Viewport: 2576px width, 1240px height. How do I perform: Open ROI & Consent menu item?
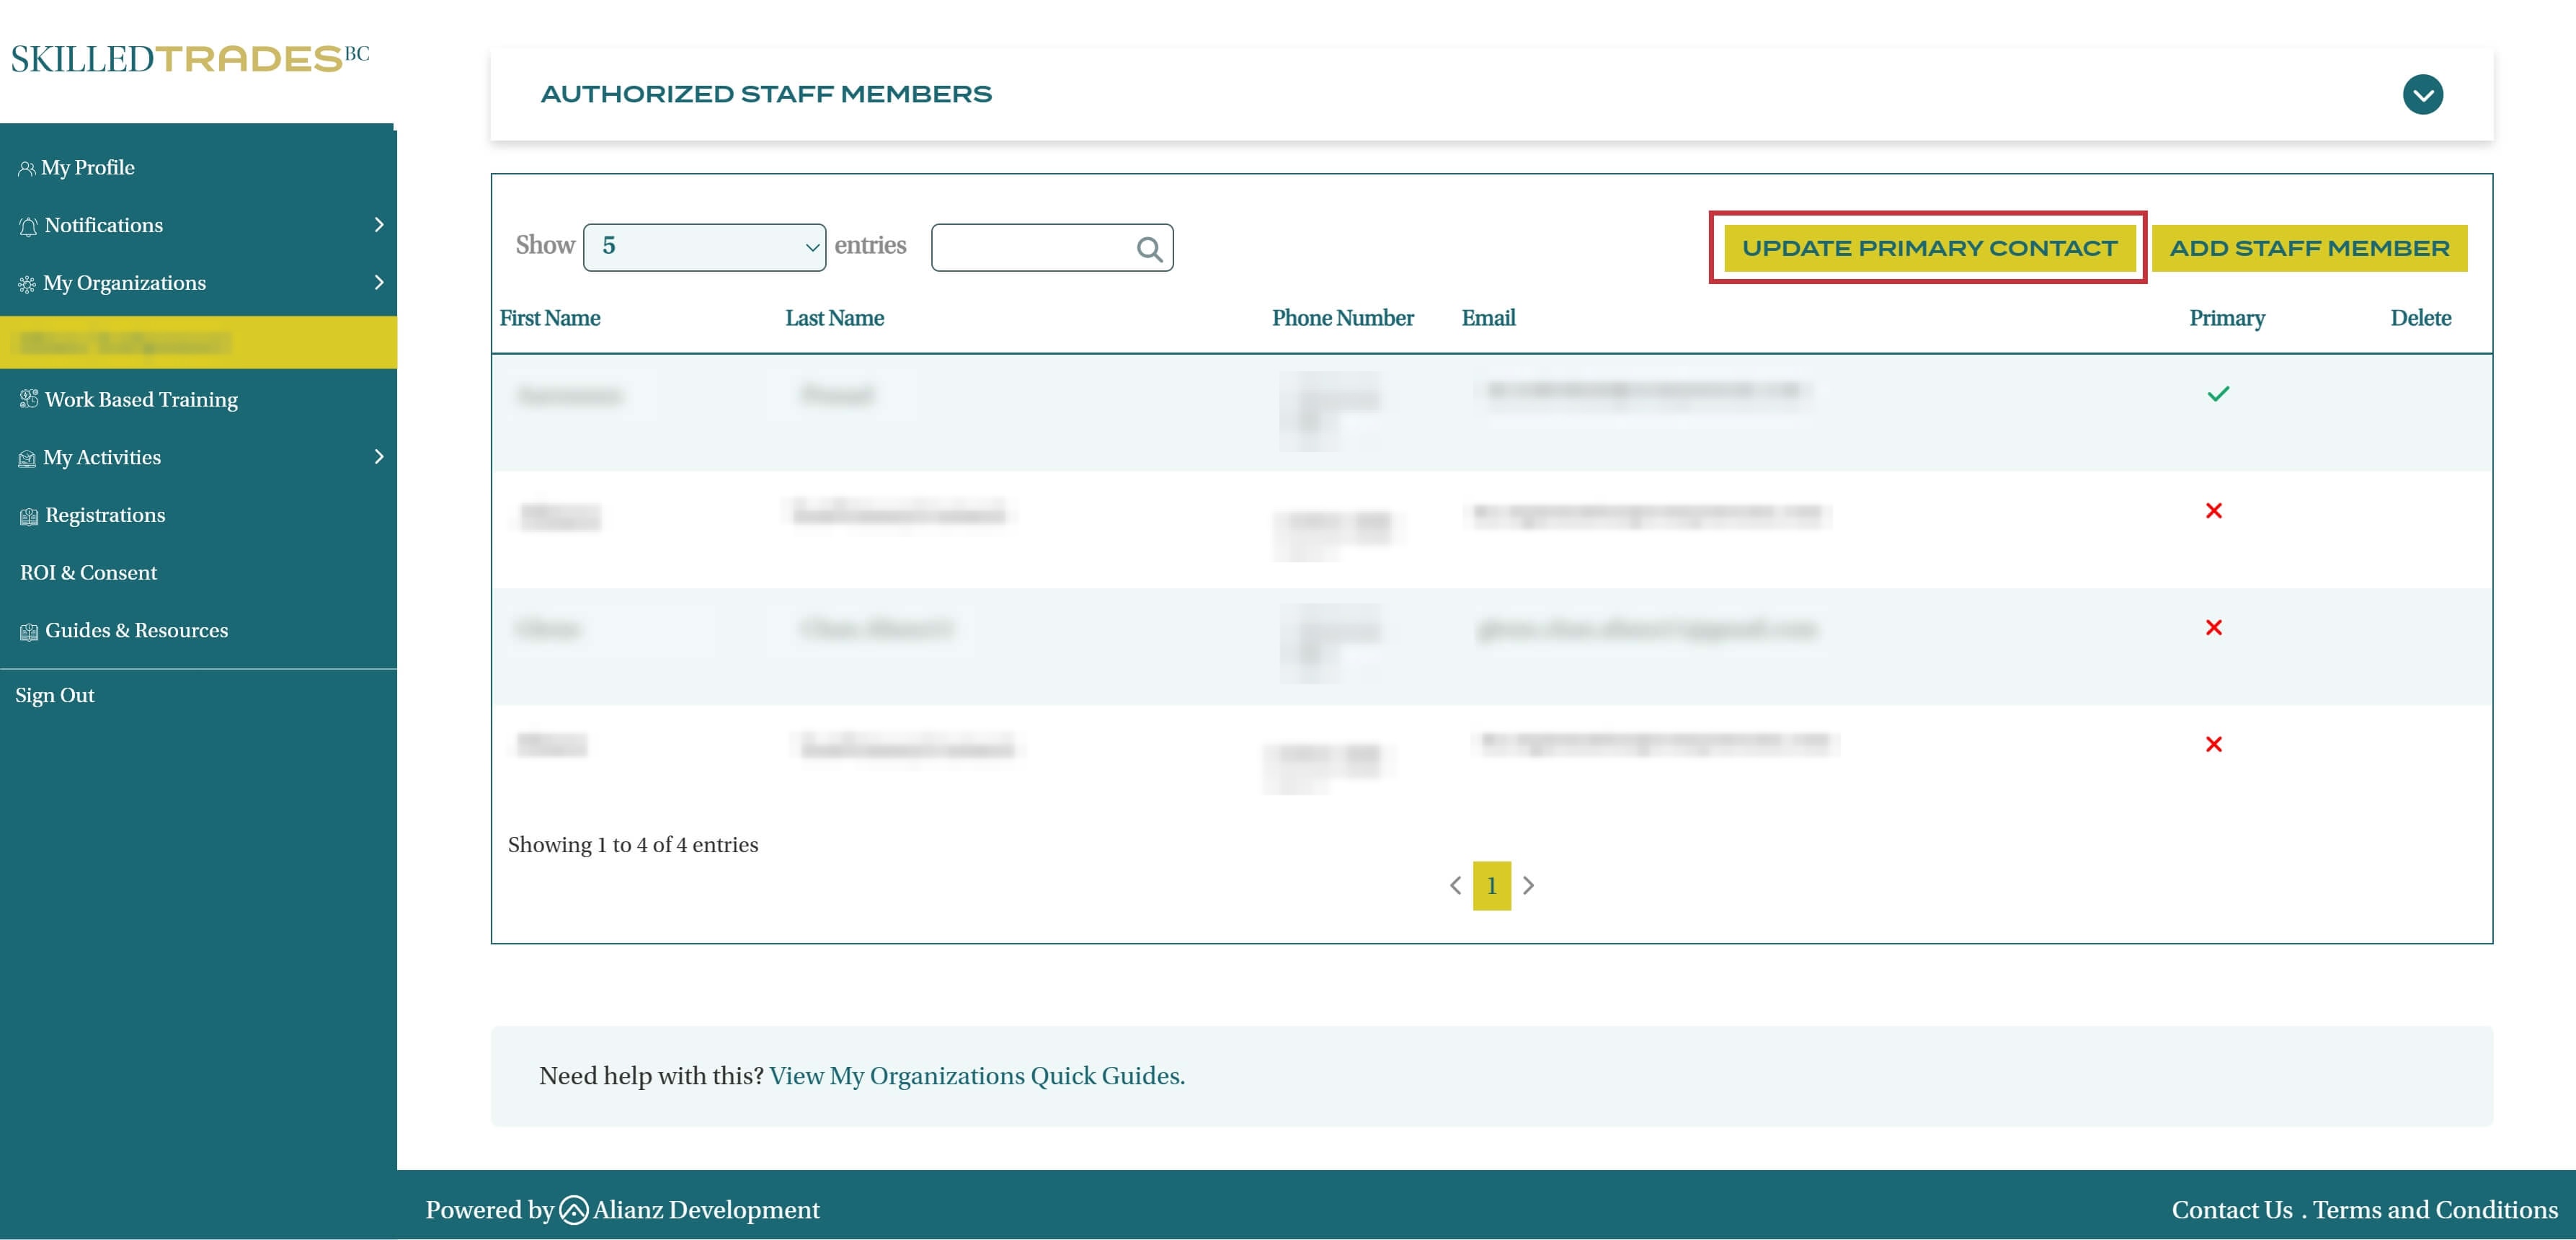[88, 573]
